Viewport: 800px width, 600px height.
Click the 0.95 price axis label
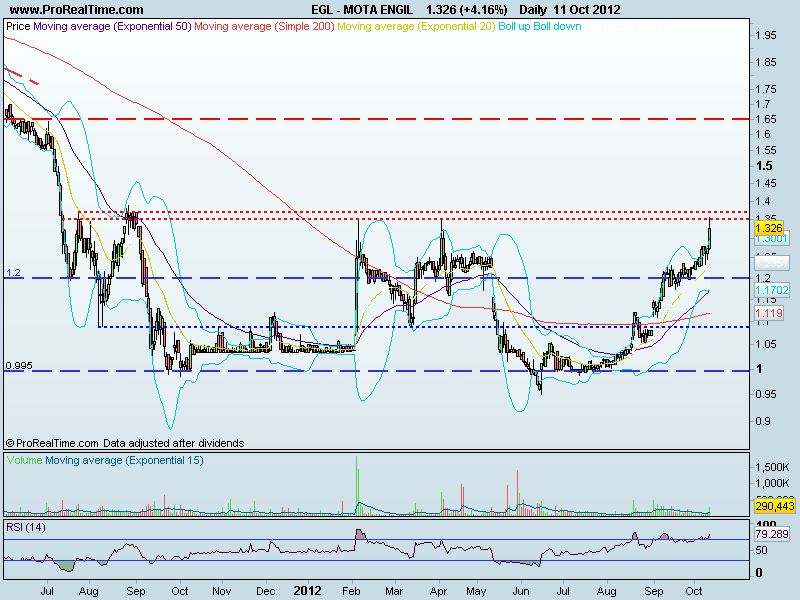pos(766,394)
